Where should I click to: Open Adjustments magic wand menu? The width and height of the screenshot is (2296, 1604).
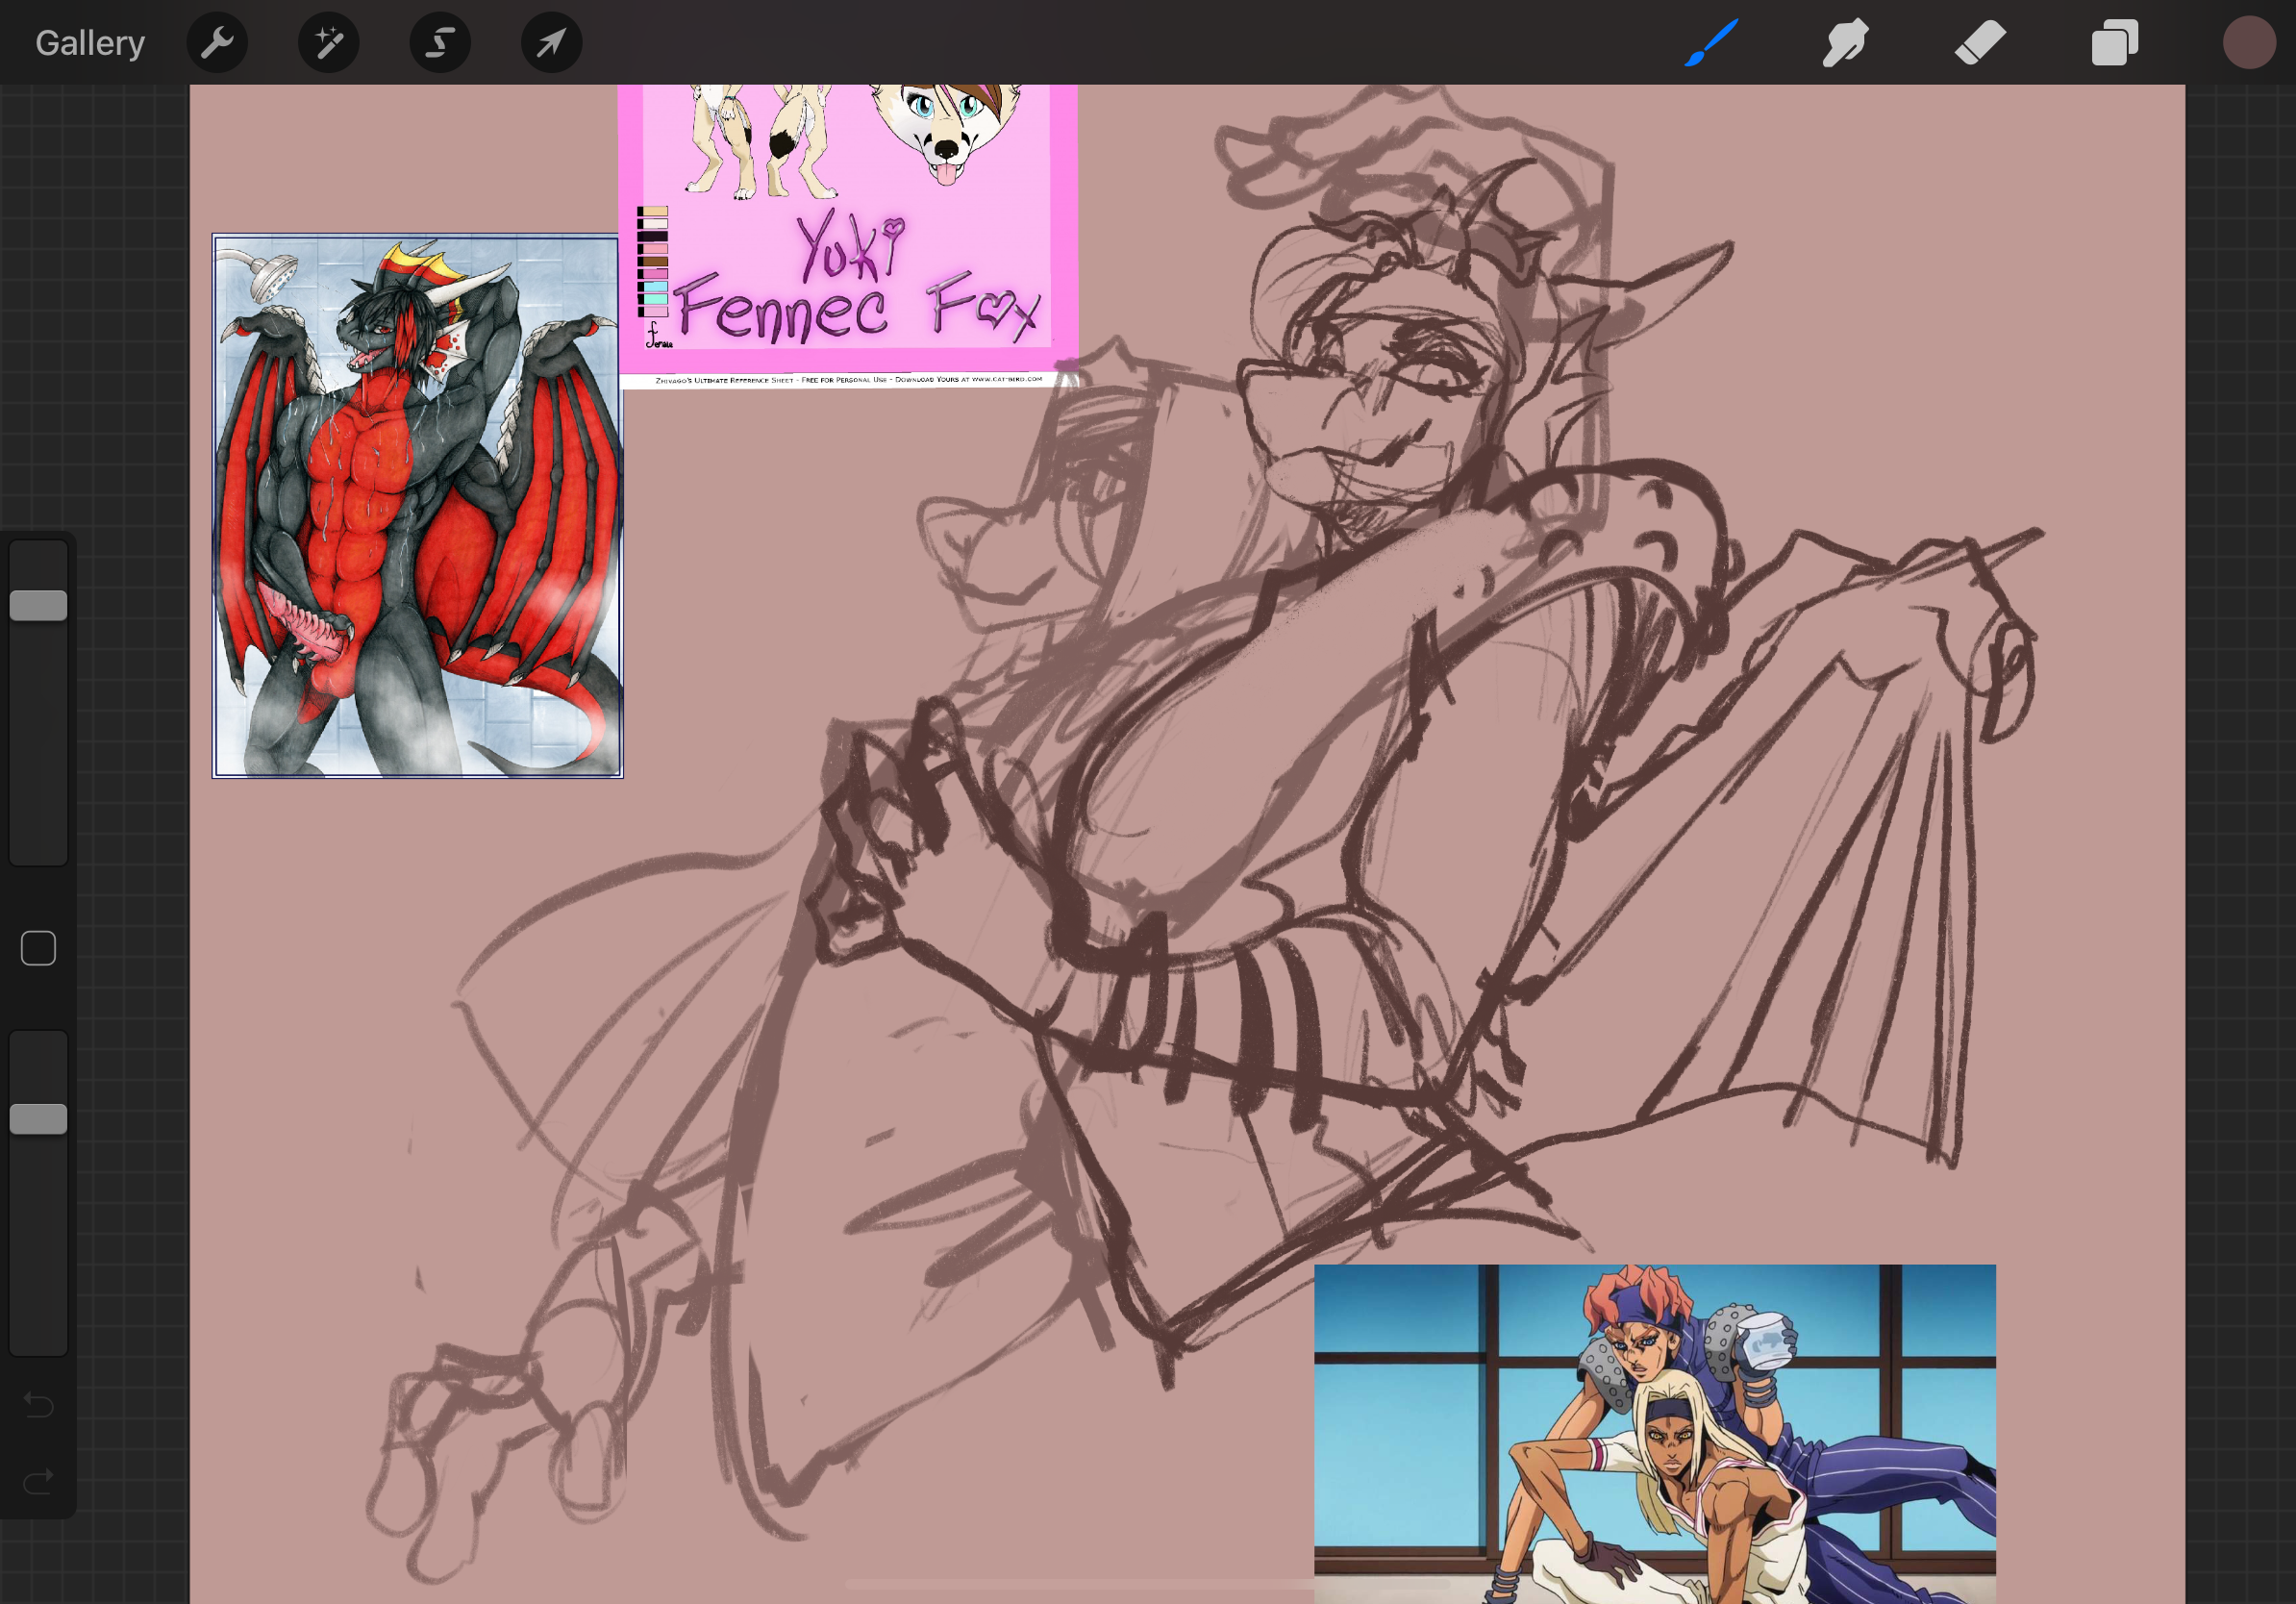[329, 43]
